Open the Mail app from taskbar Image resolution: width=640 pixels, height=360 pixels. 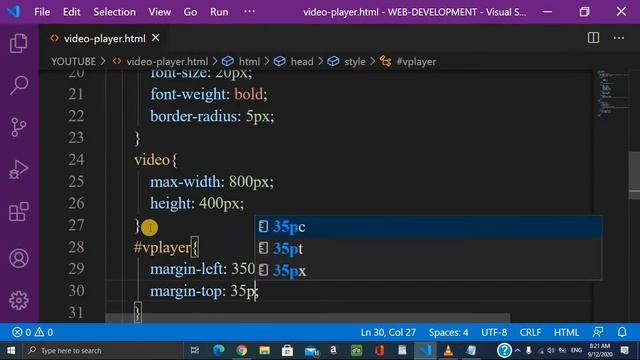(311, 351)
